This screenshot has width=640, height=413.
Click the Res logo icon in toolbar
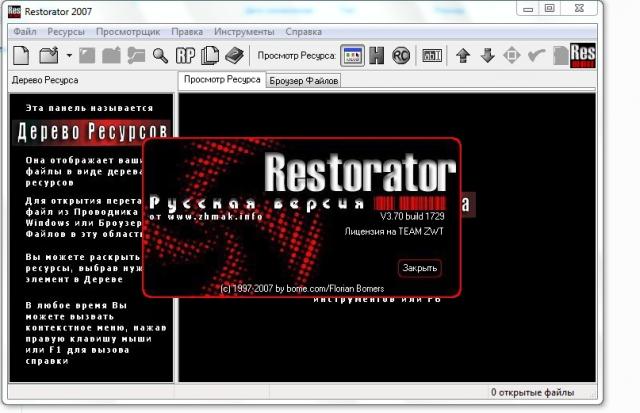coord(582,56)
